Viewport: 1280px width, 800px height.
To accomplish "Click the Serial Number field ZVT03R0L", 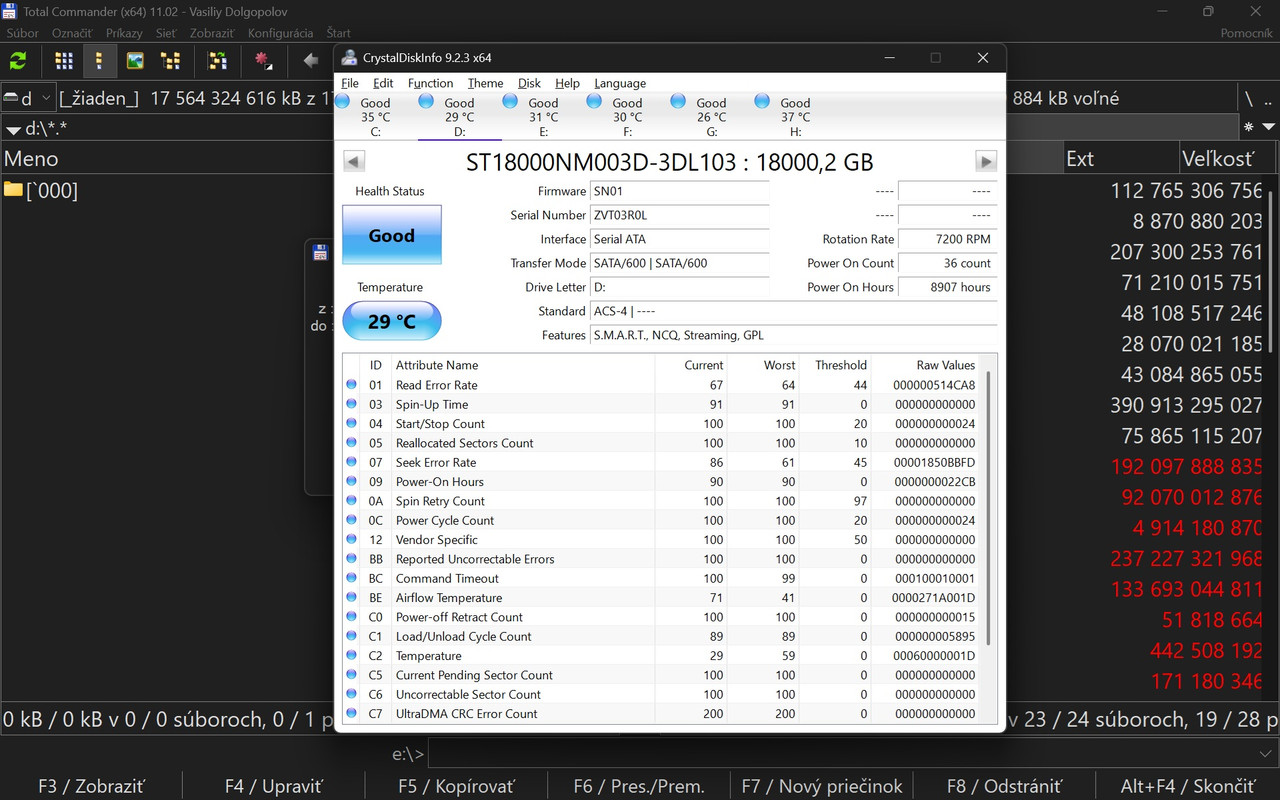I will click(679, 215).
